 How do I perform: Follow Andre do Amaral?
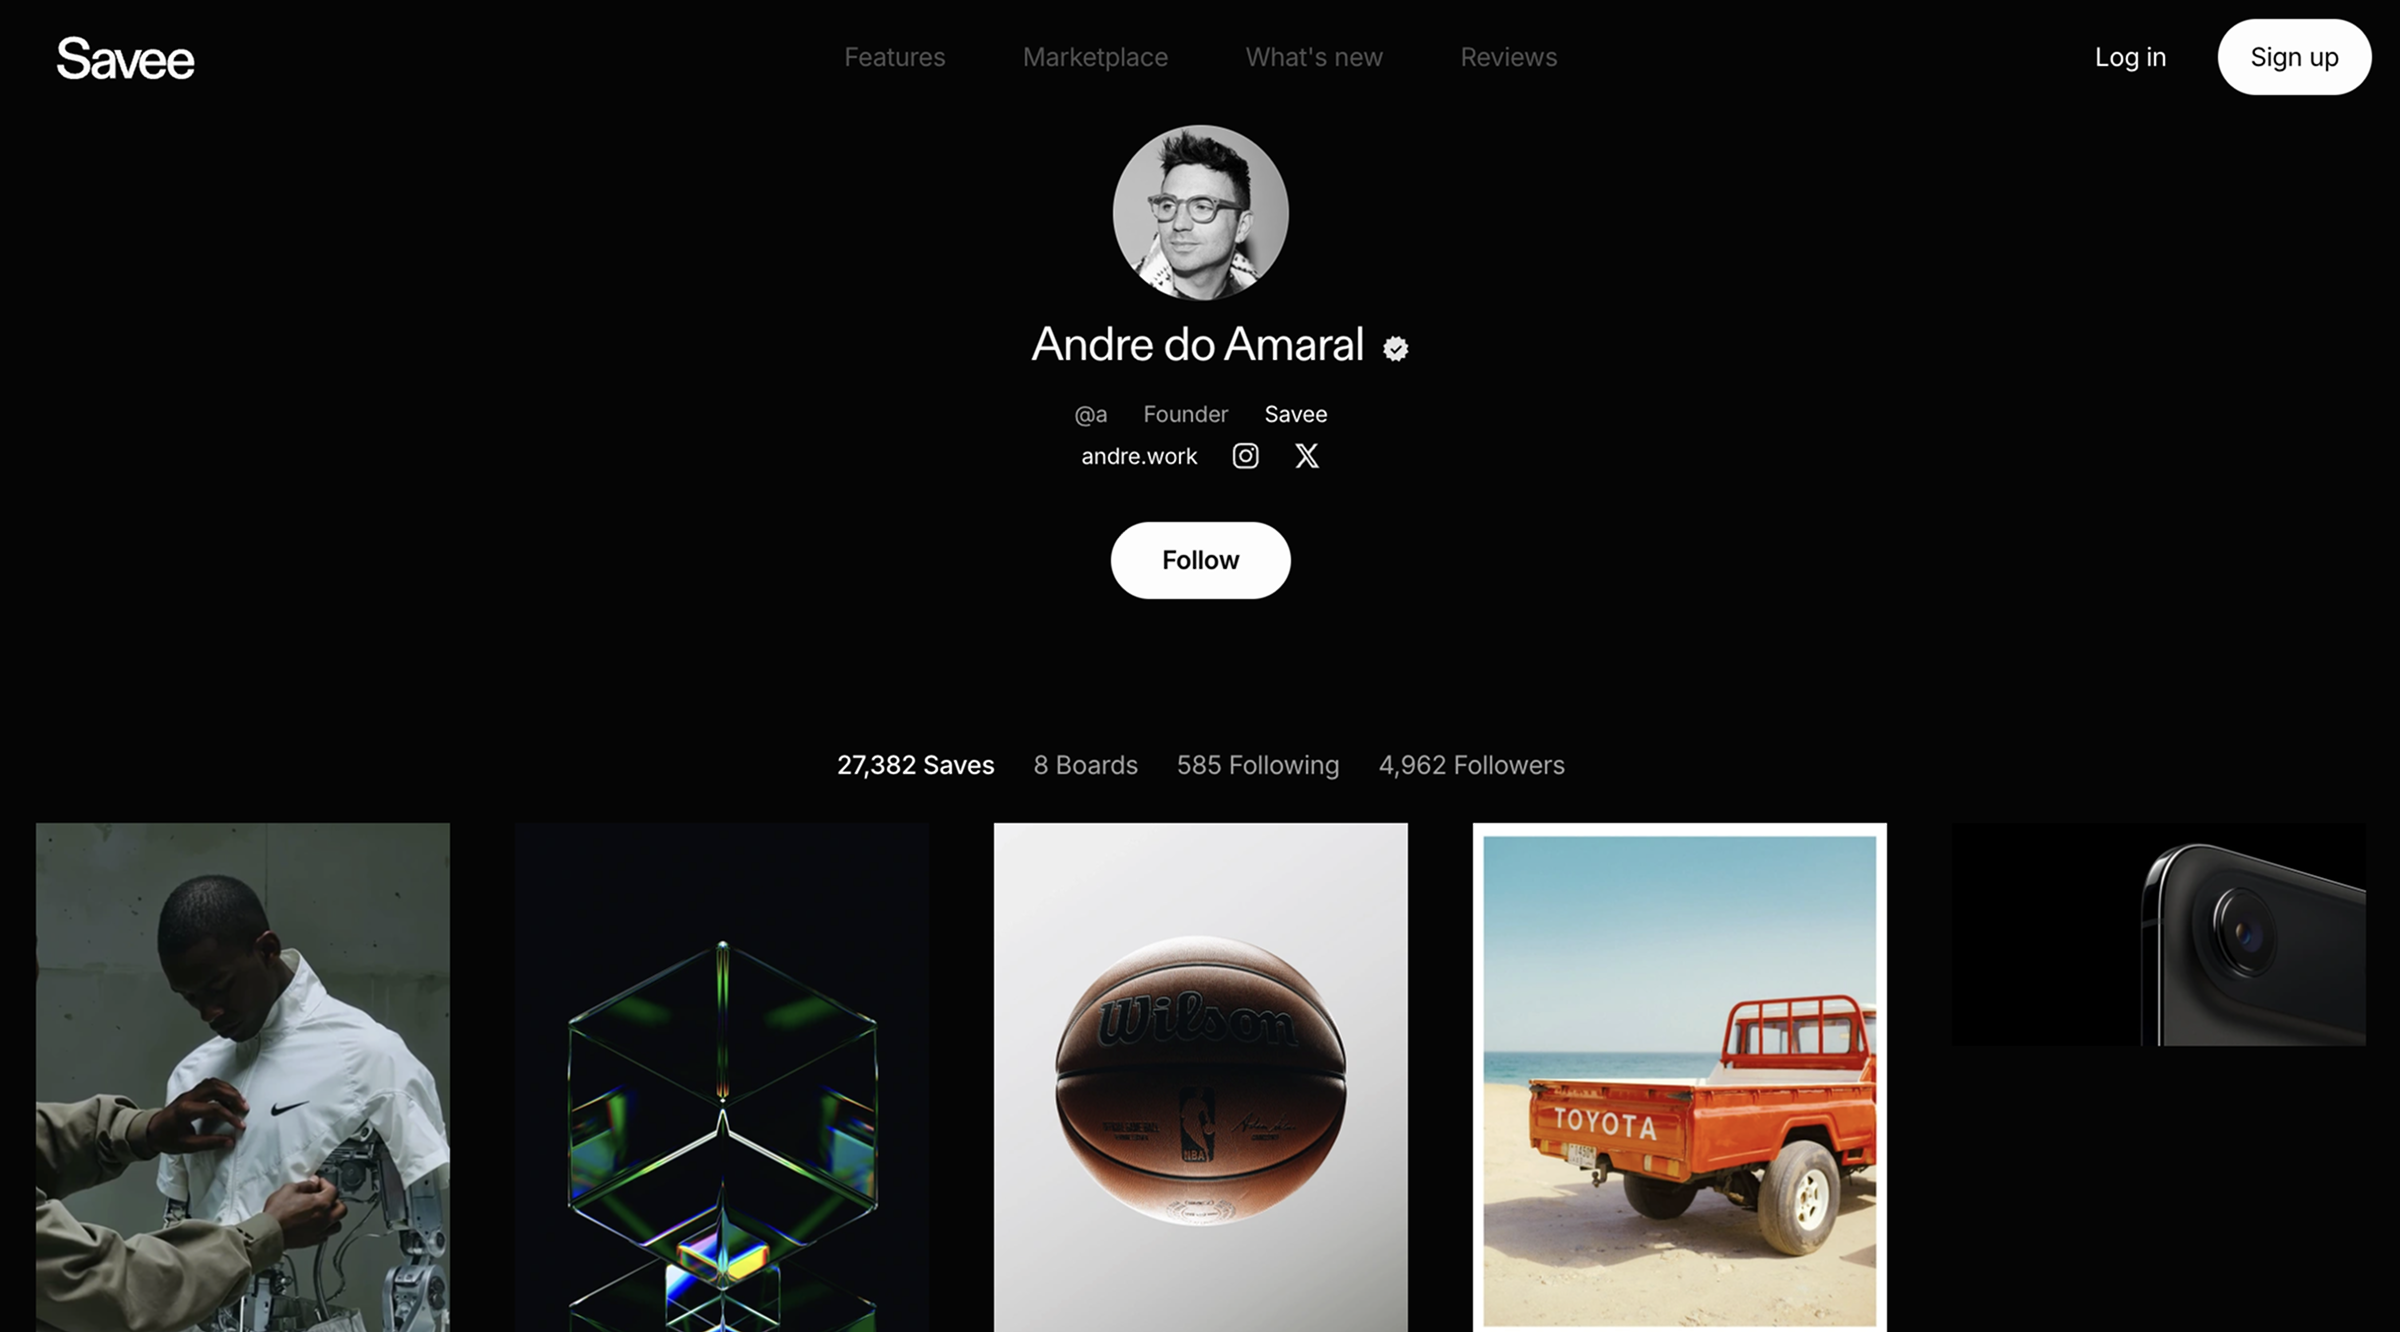click(x=1200, y=560)
